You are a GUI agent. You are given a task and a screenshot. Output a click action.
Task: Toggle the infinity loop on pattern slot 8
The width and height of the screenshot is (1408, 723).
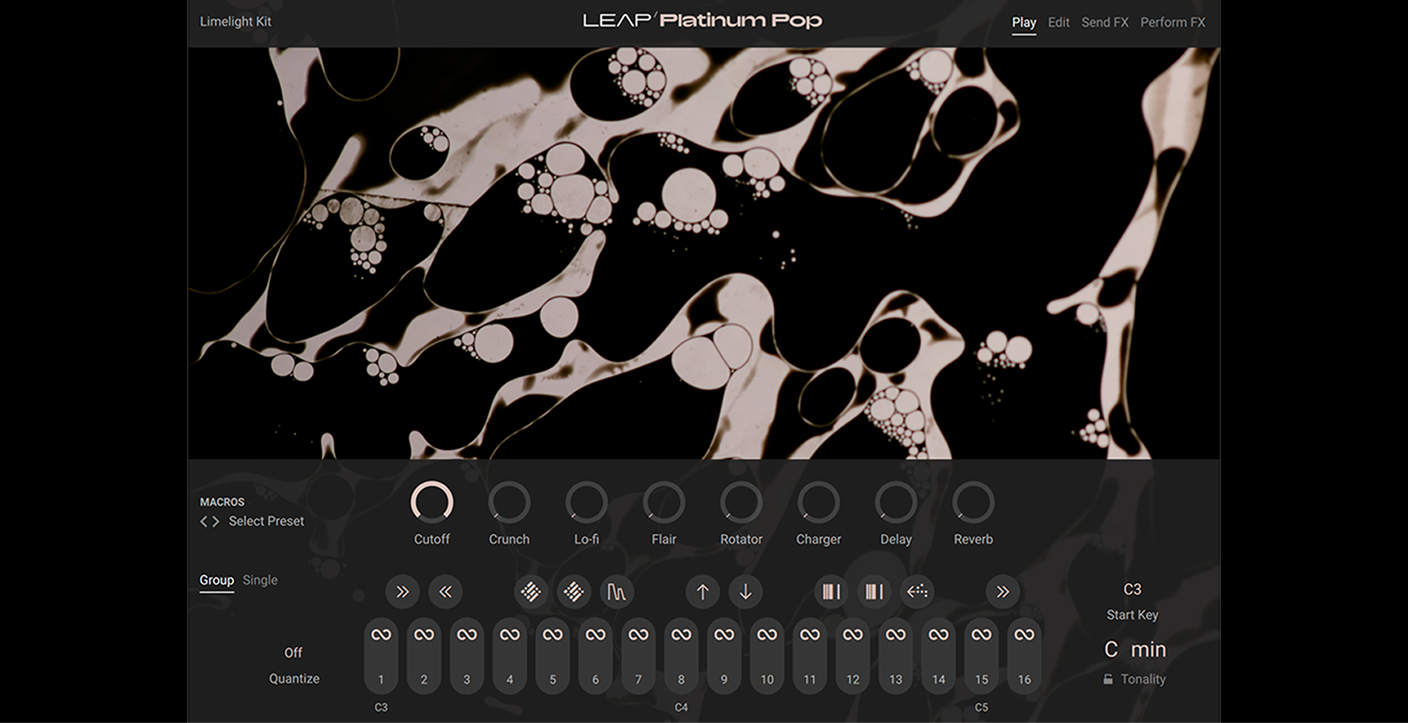[681, 633]
